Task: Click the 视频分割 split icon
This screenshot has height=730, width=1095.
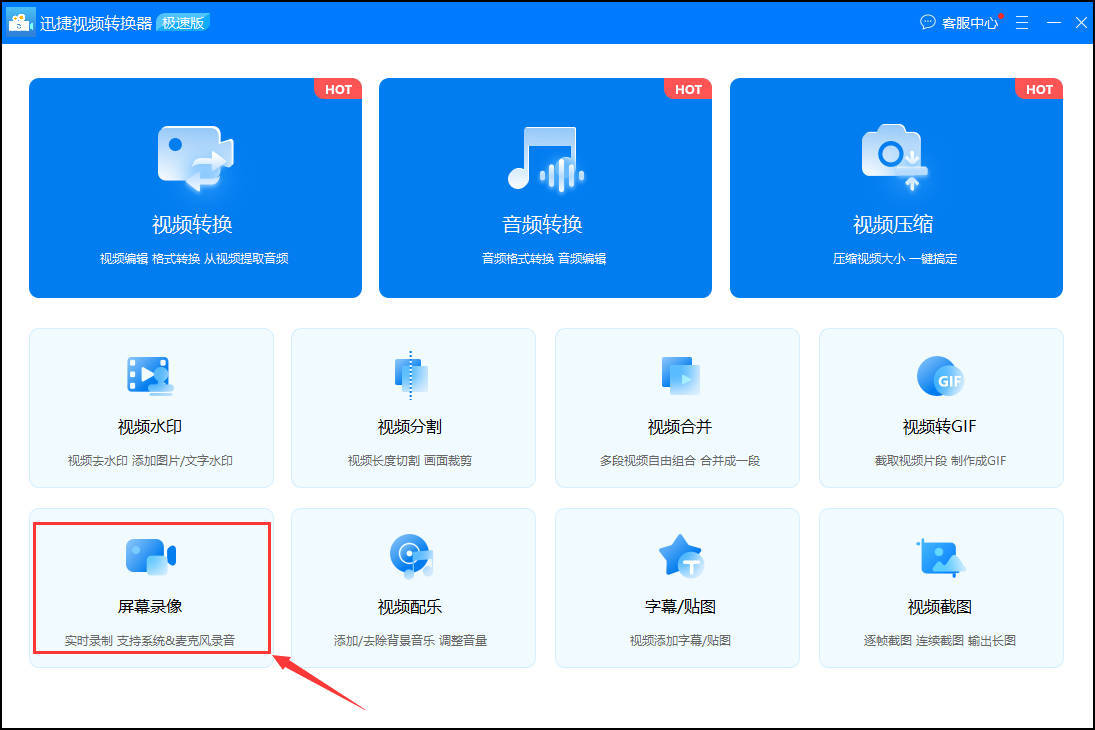Action: click(x=411, y=375)
